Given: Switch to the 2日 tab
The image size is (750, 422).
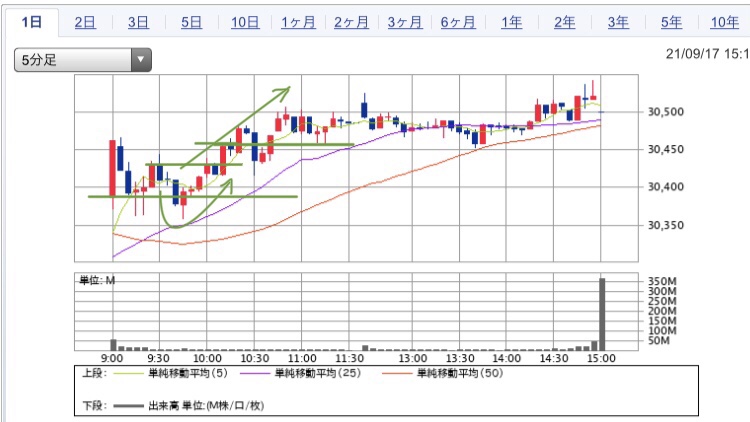Looking at the screenshot, I should 85,21.
